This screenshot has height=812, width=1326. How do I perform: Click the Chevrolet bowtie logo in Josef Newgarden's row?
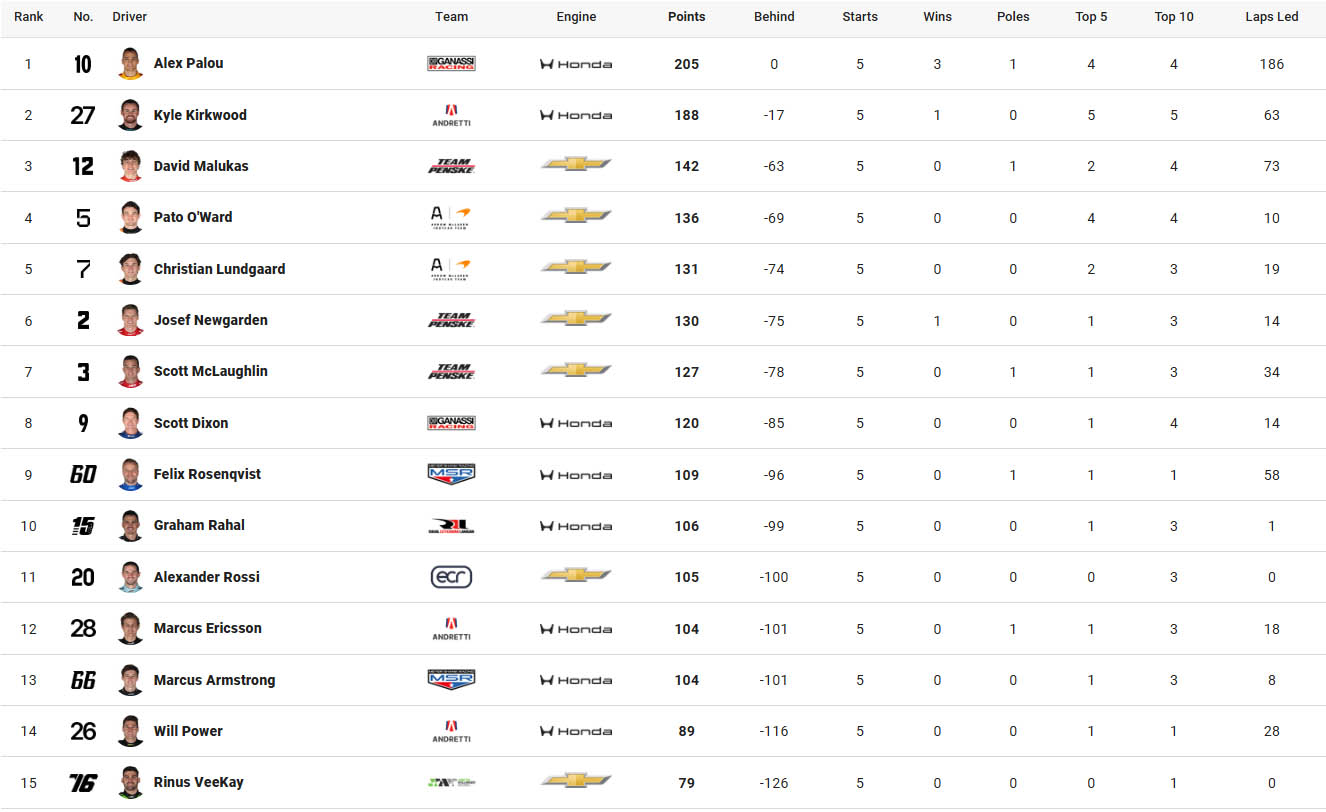coord(576,319)
